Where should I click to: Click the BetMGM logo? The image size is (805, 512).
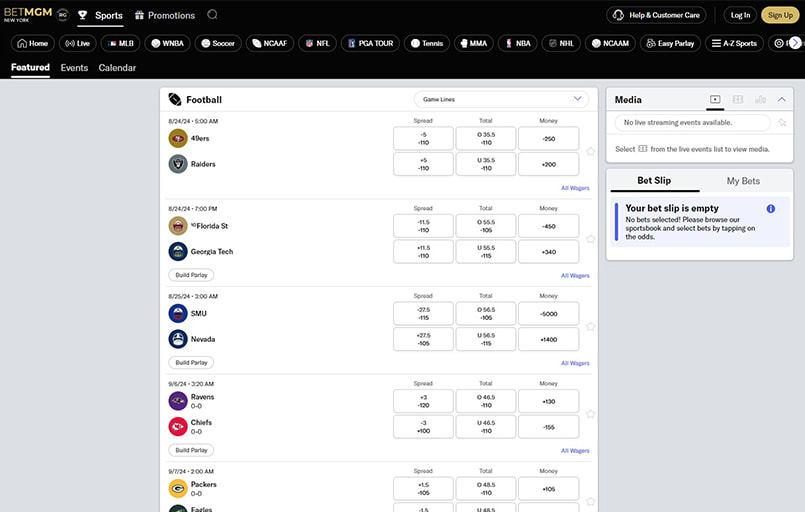[x=28, y=14]
